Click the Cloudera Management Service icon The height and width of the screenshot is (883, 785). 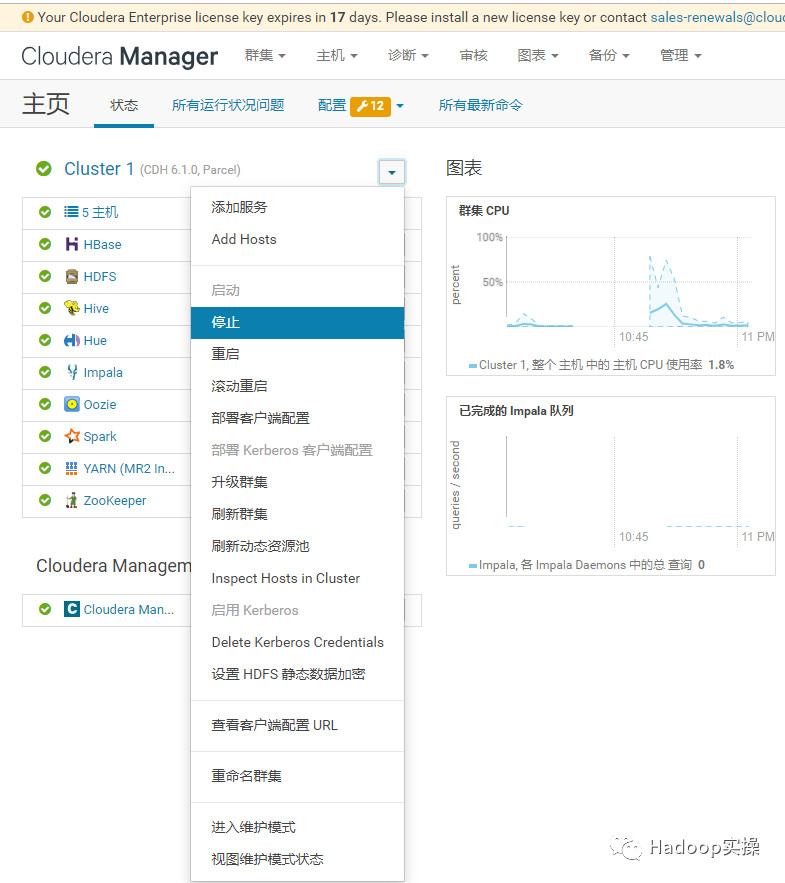pos(72,609)
